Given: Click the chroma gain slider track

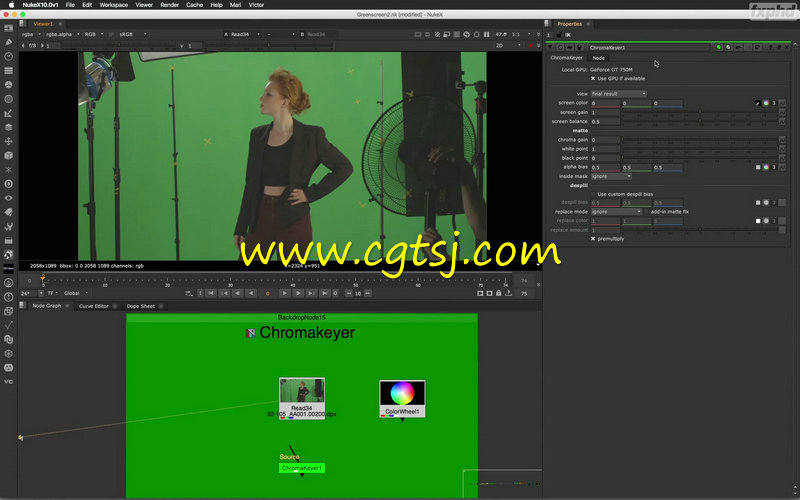Looking at the screenshot, I should (x=699, y=140).
